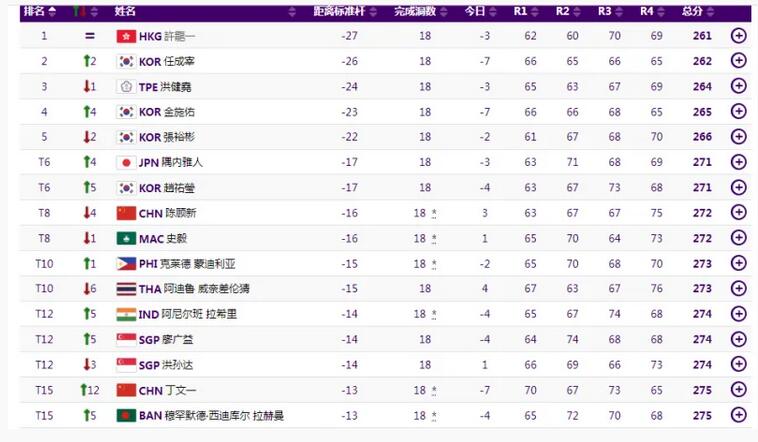The width and height of the screenshot is (758, 442).
Task: Expand the row for JPN 隅内雅人
Action: (x=739, y=162)
